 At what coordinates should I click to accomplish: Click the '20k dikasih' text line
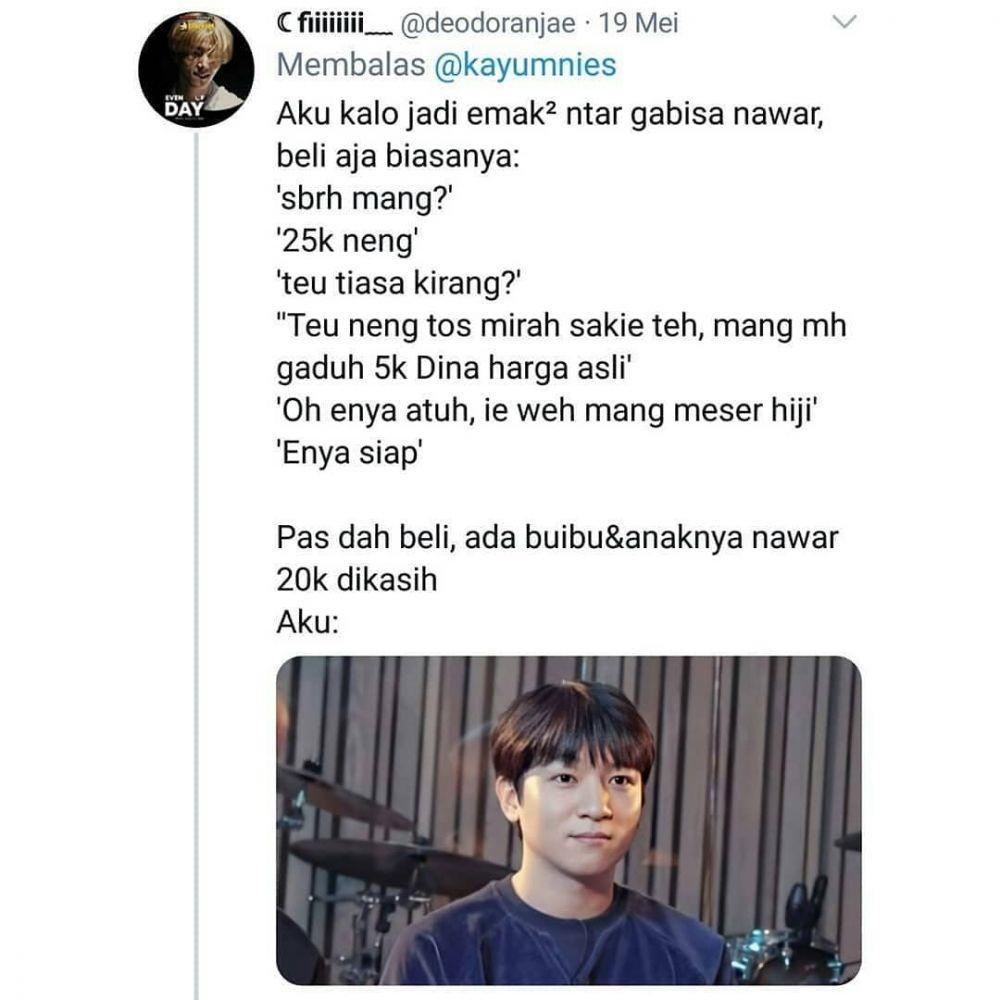(x=357, y=580)
